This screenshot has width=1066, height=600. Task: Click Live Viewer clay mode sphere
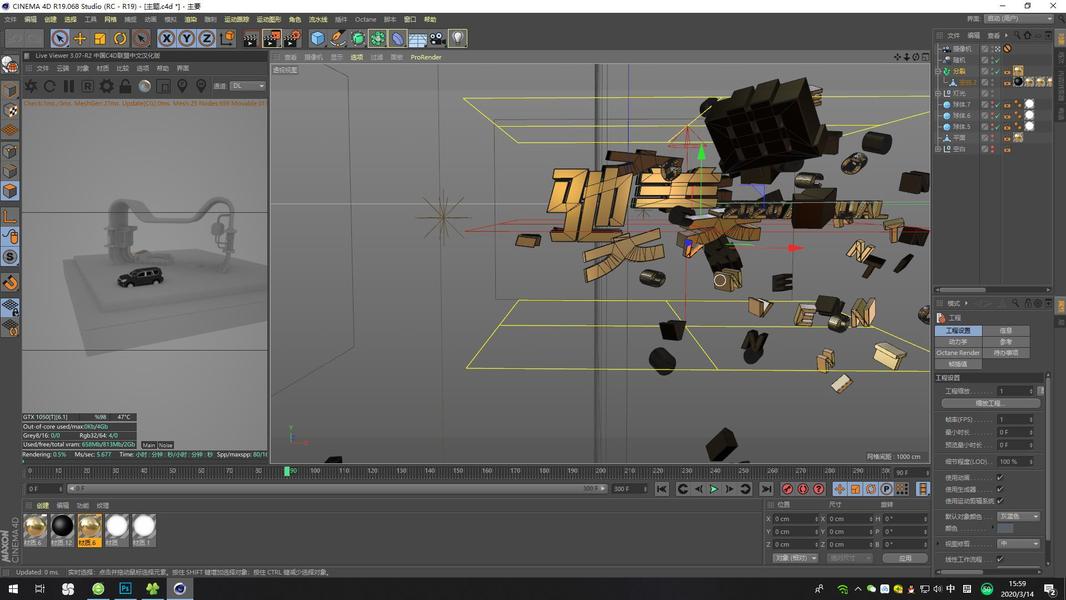[x=145, y=86]
